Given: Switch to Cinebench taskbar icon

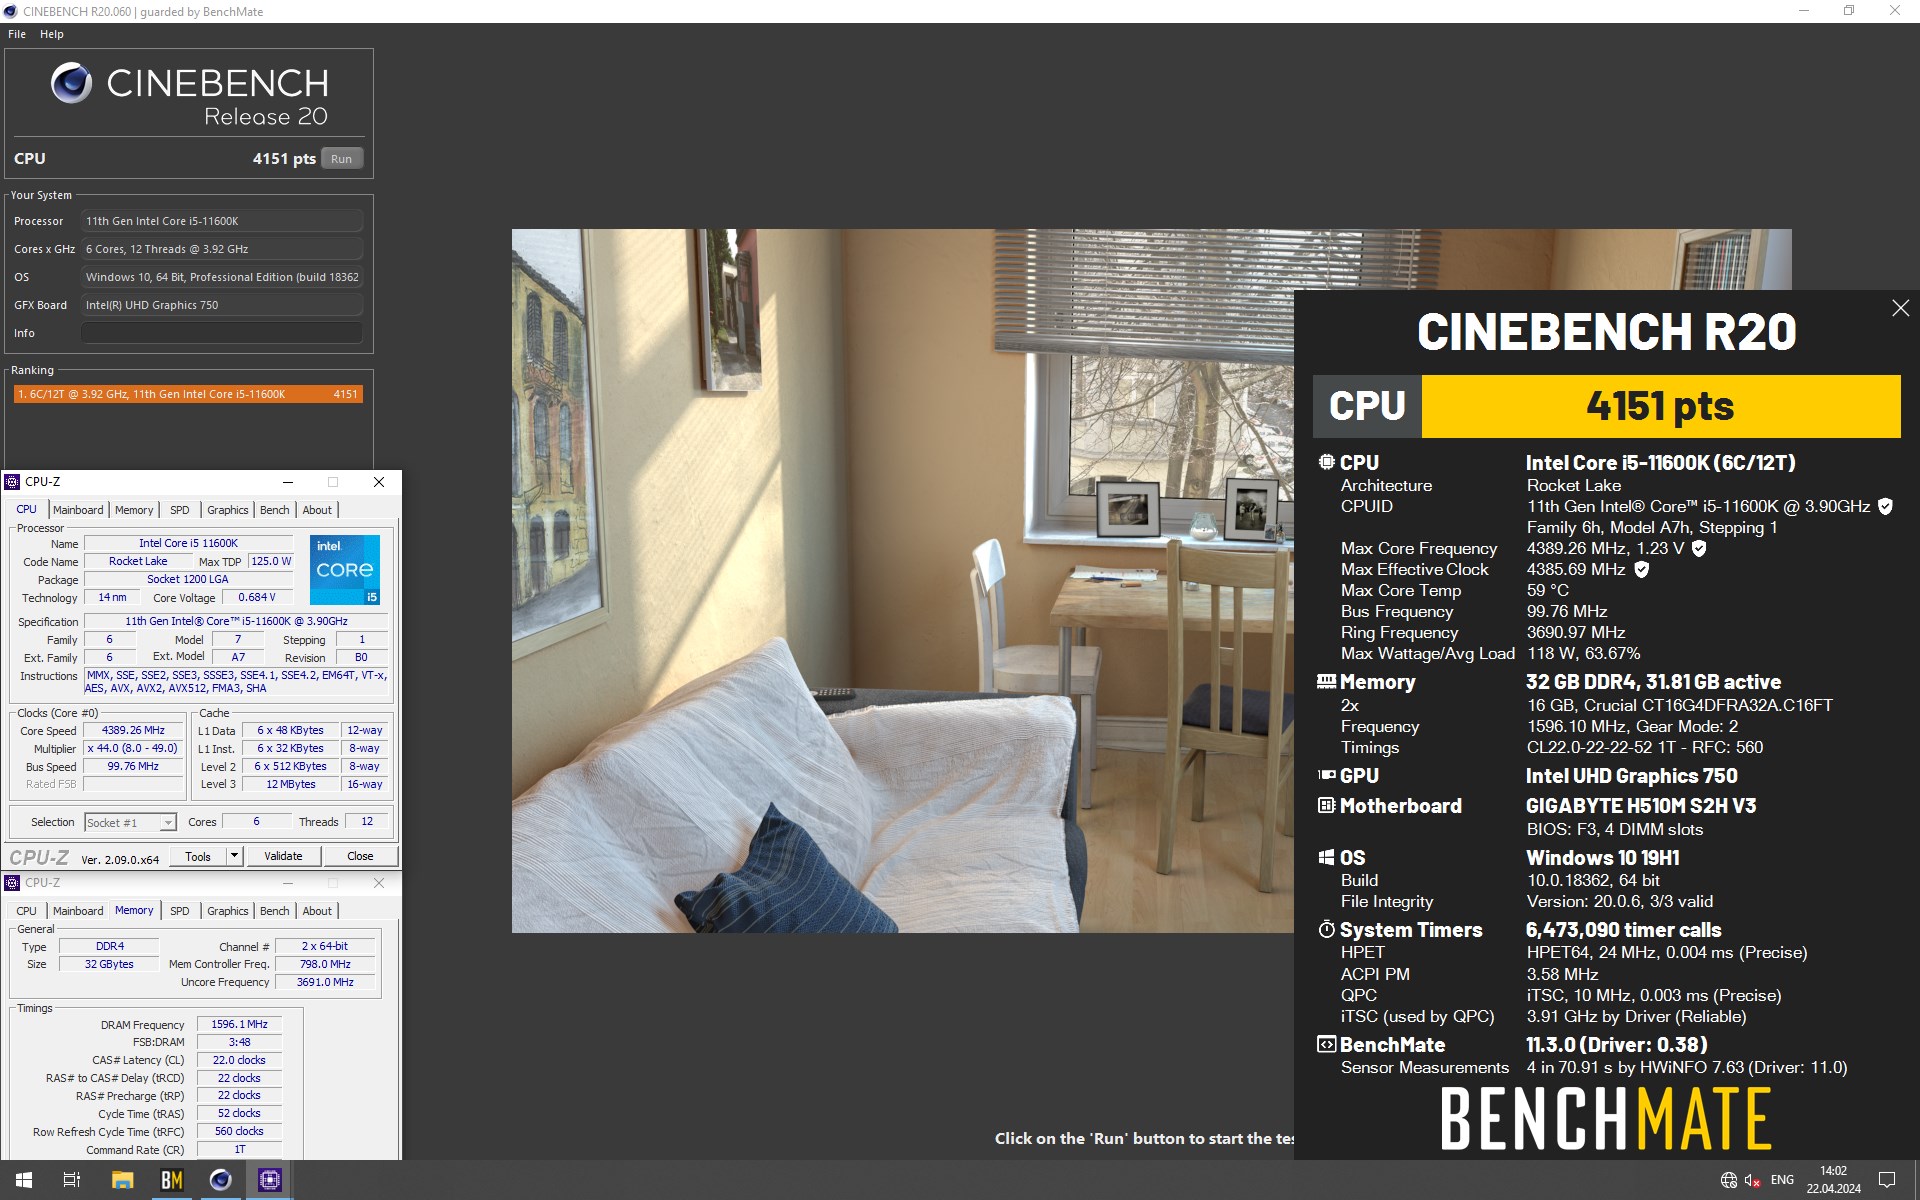Looking at the screenshot, I should (x=221, y=1180).
